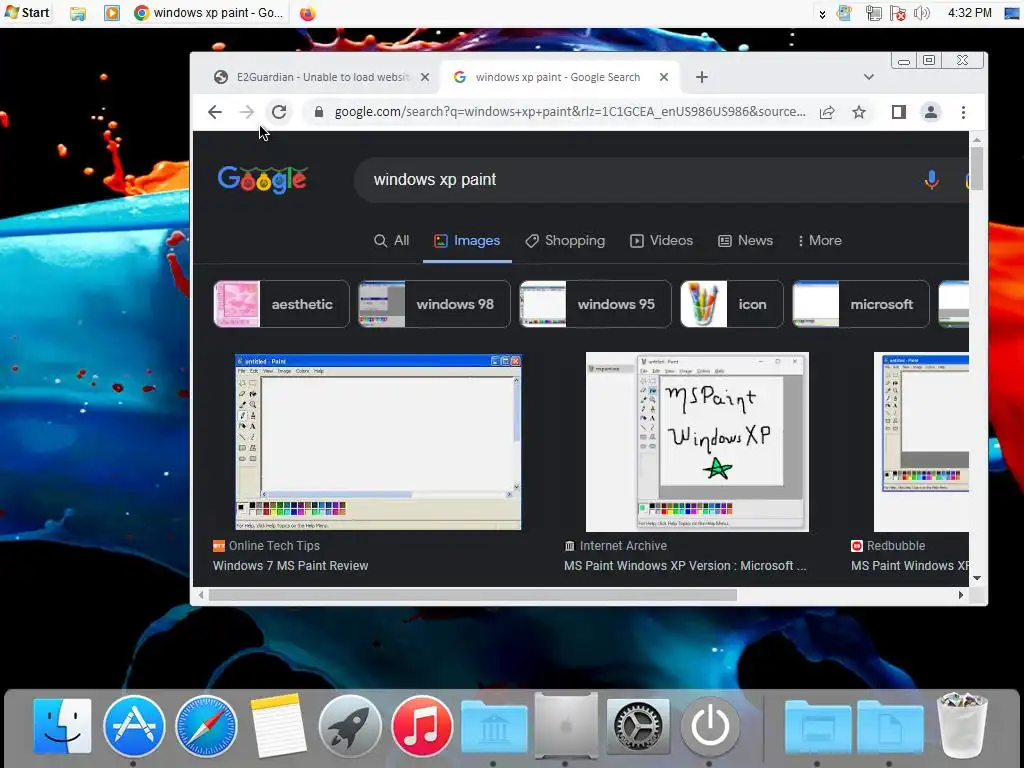The height and width of the screenshot is (768, 1024).
Task: Open System Preferences gear in dock
Action: (638, 726)
